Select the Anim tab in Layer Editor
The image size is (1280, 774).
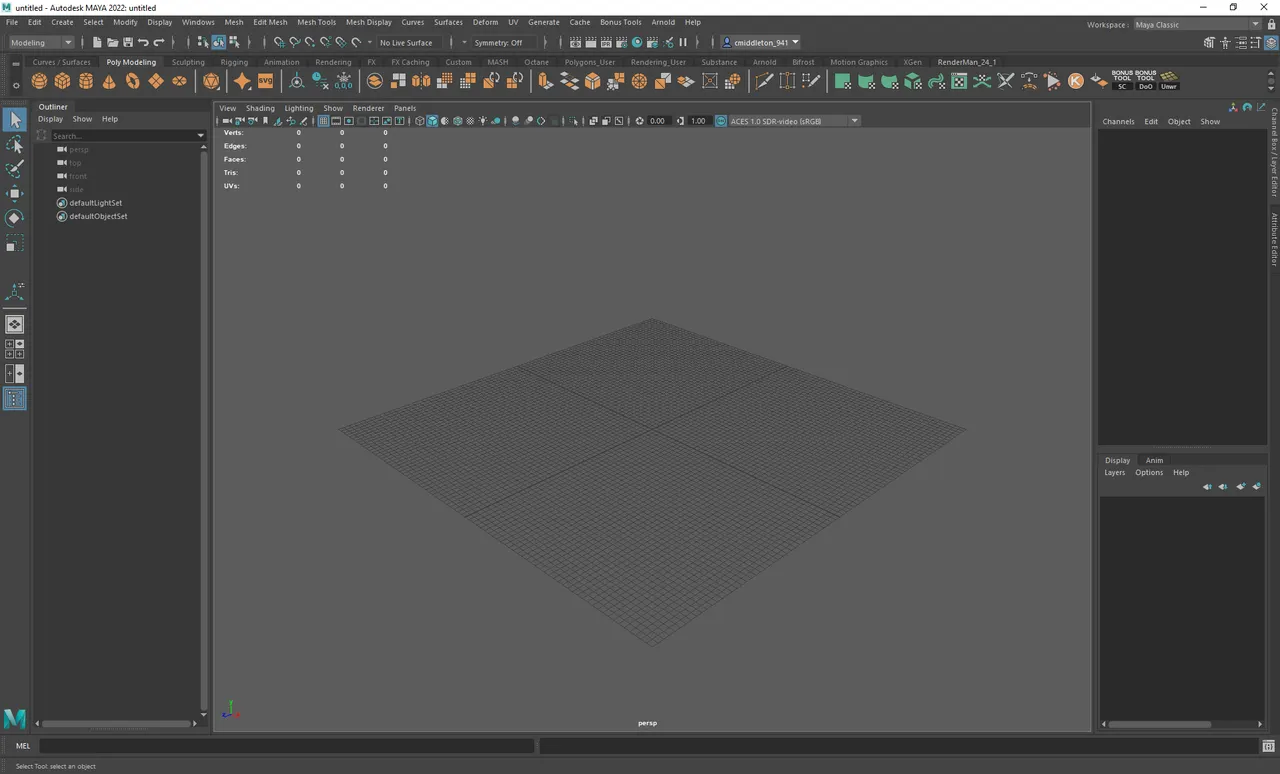[1154, 460]
